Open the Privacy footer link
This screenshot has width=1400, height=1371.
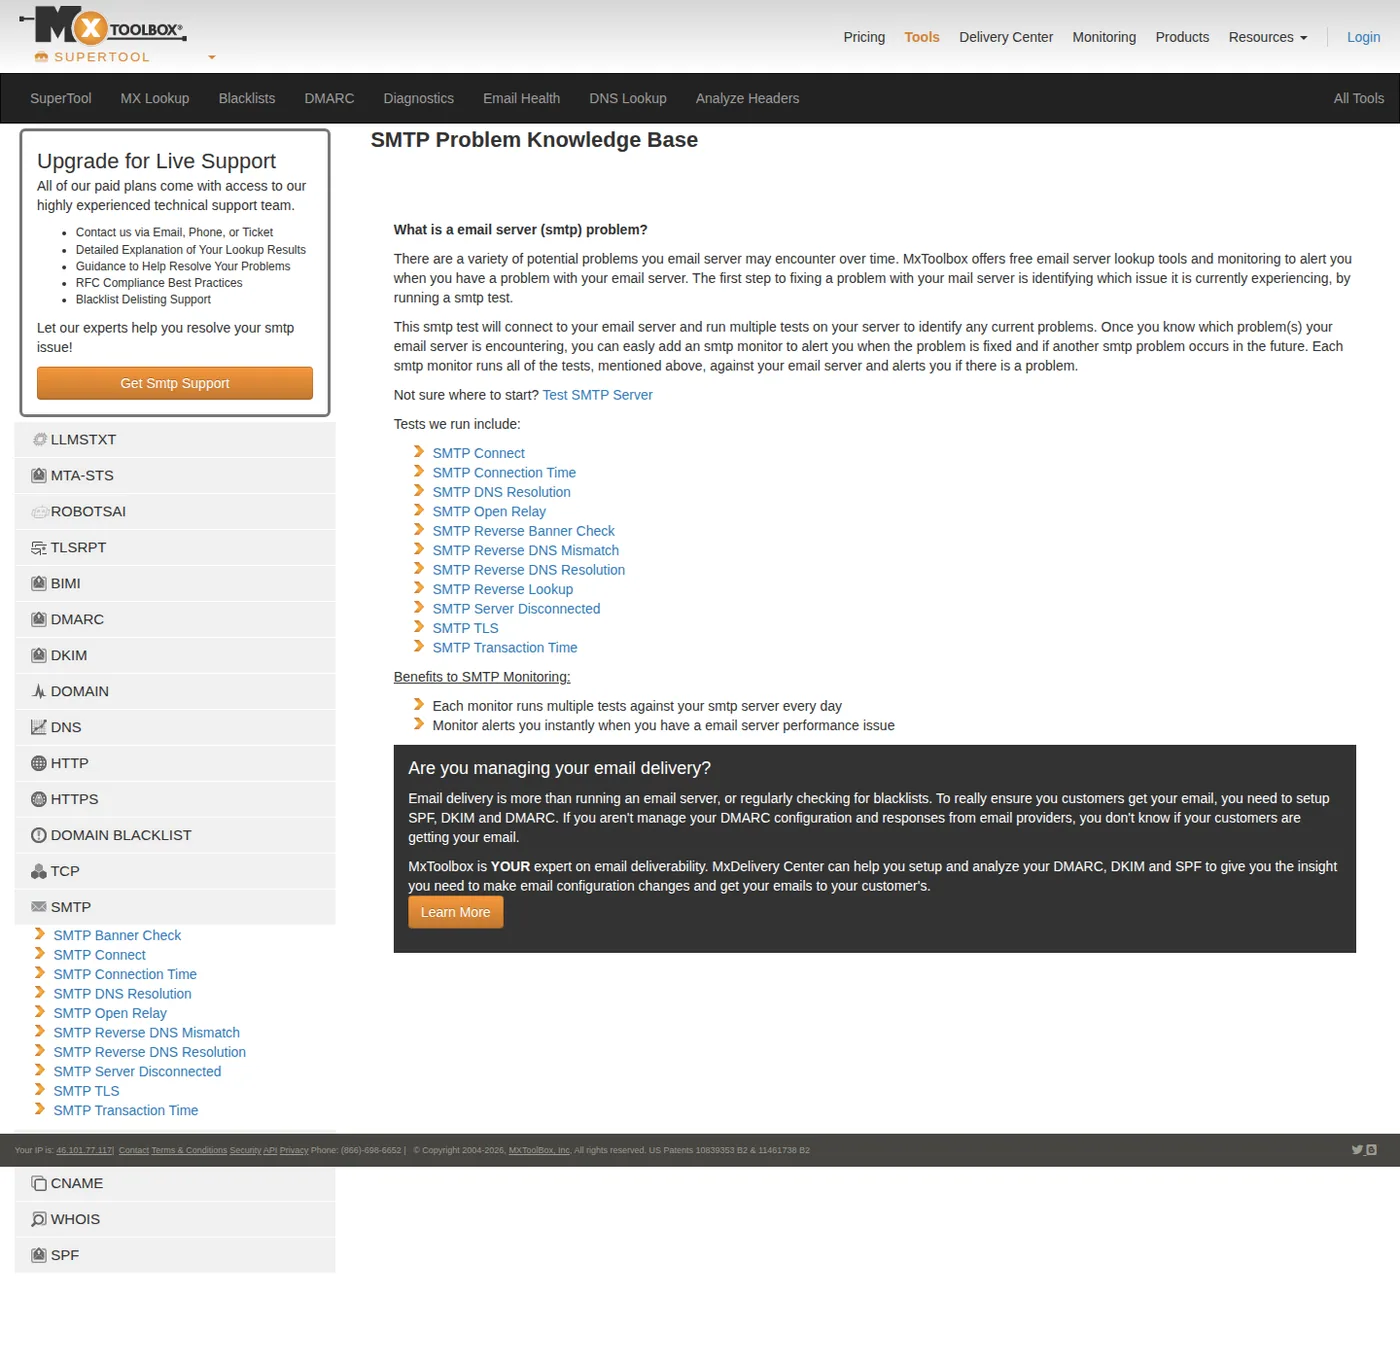[x=294, y=1150]
